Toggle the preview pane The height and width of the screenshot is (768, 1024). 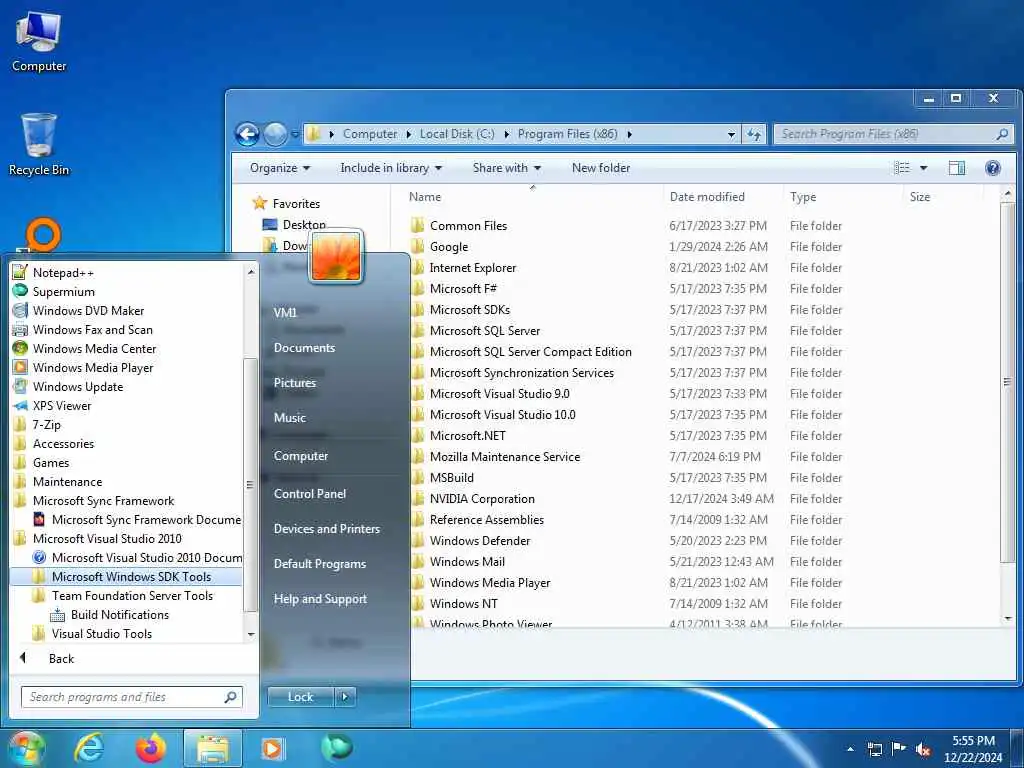click(957, 168)
